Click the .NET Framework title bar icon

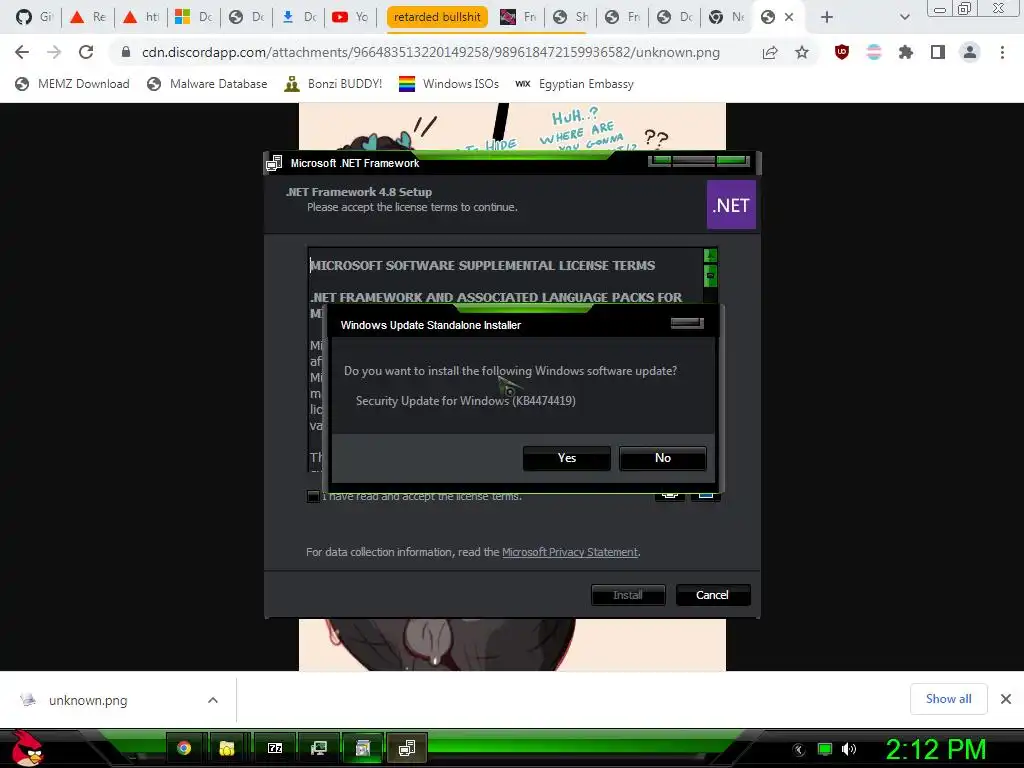coord(274,163)
